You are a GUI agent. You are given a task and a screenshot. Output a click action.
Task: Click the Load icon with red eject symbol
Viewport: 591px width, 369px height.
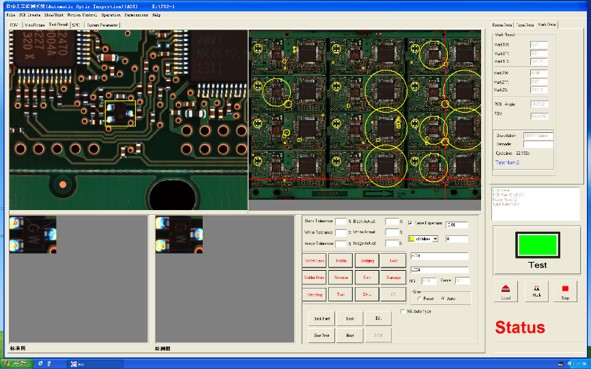coord(505,291)
